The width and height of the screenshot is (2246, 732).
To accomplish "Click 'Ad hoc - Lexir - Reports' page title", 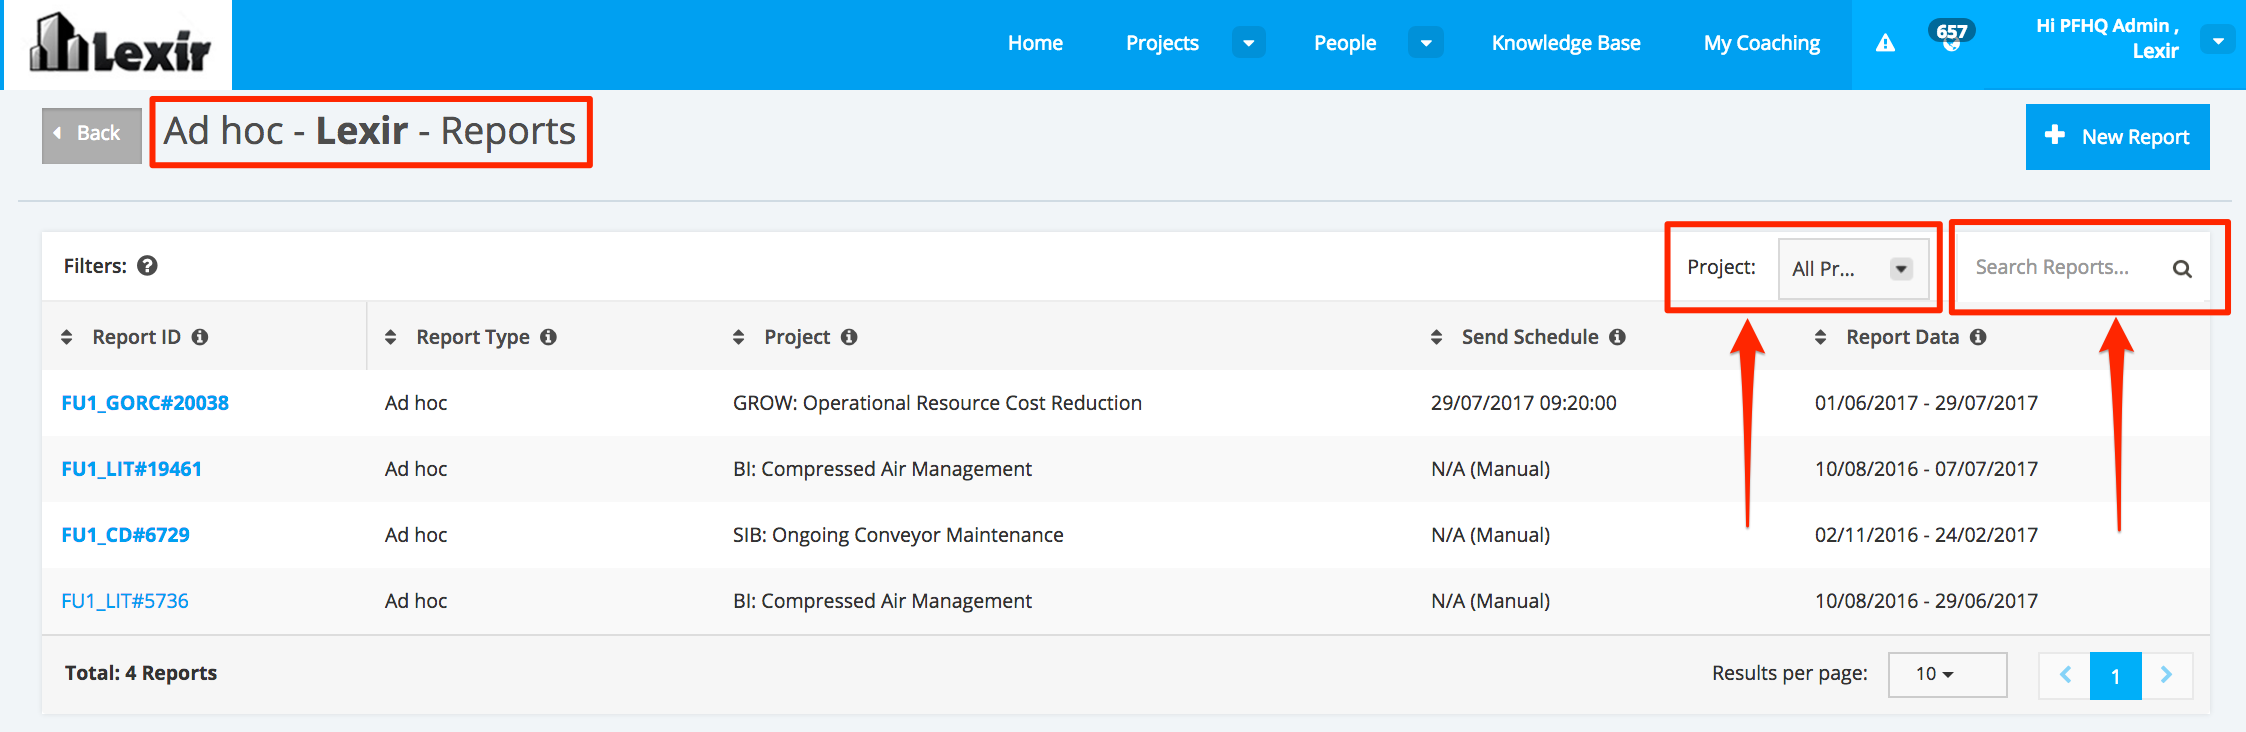I will [370, 131].
